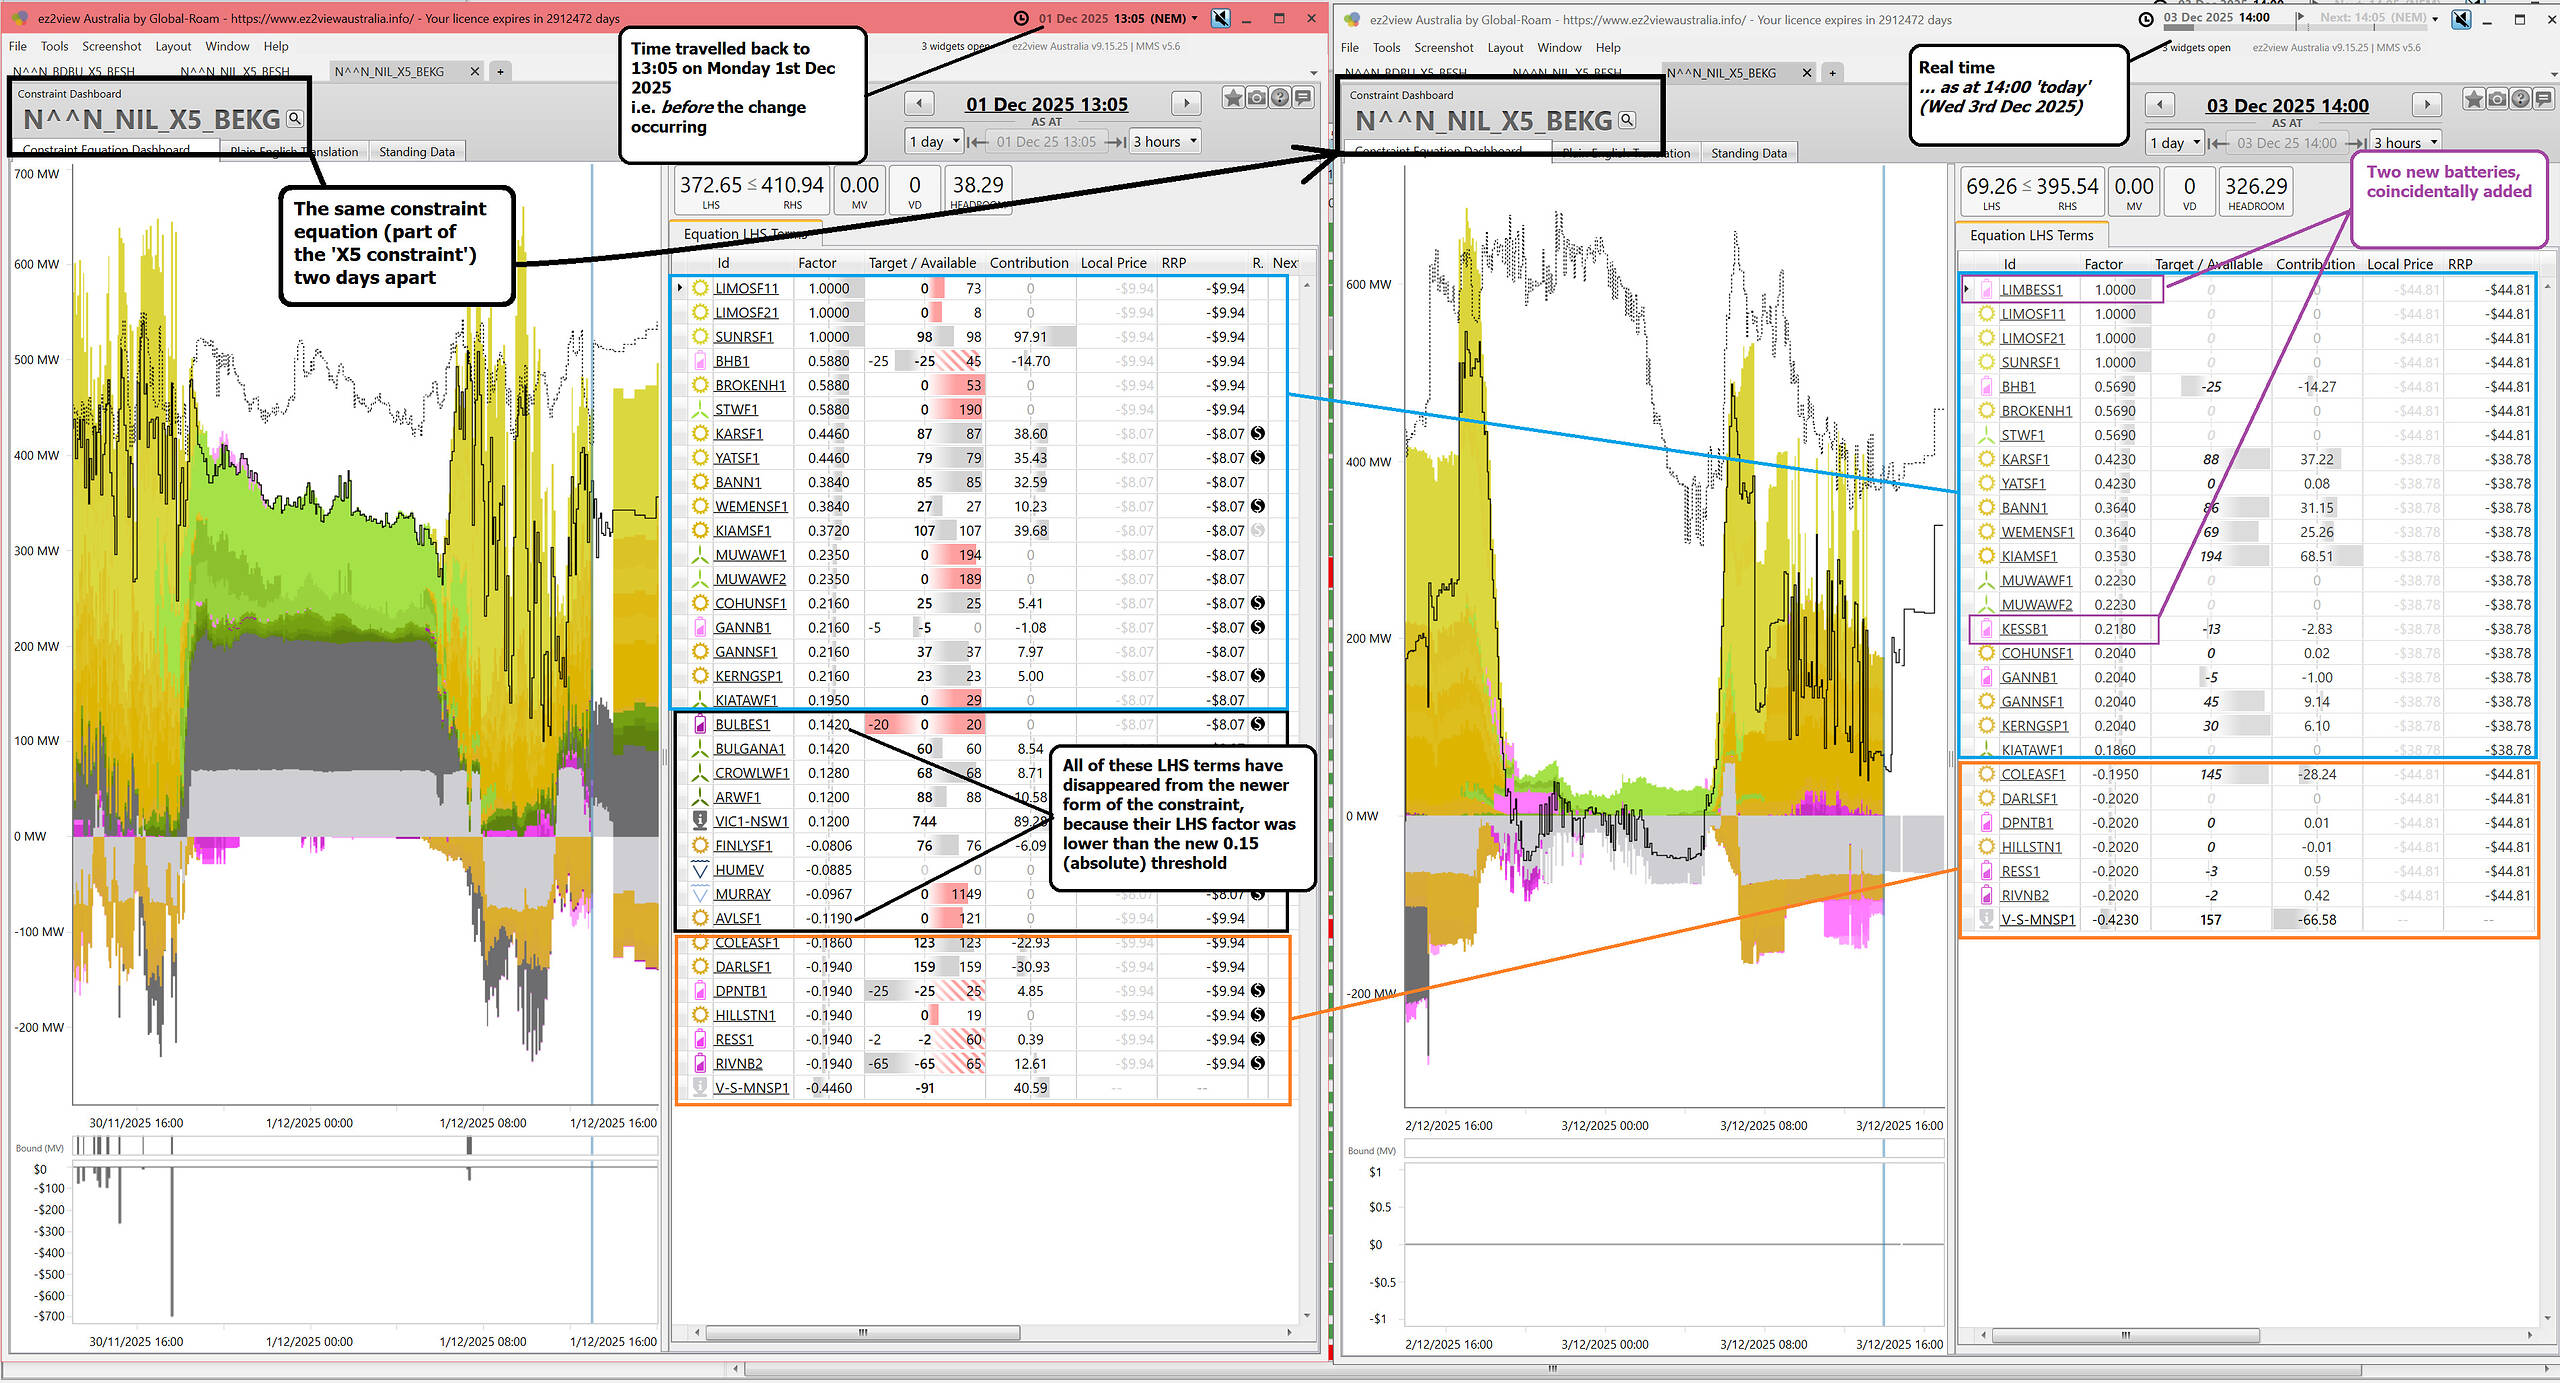Click magnifier icon beside left constraint name
Viewport: 2560px width, 1383px height.
click(x=294, y=119)
